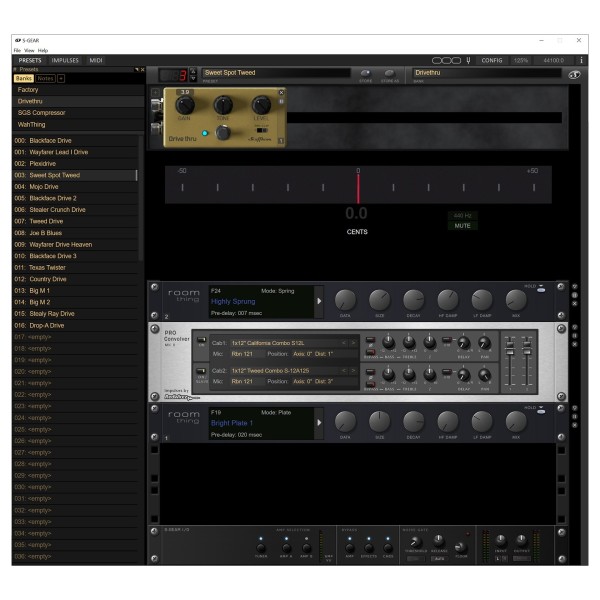The width and height of the screenshot is (600, 600).
Task: Click the Pro Convolver side pause icon
Action: tap(574, 336)
